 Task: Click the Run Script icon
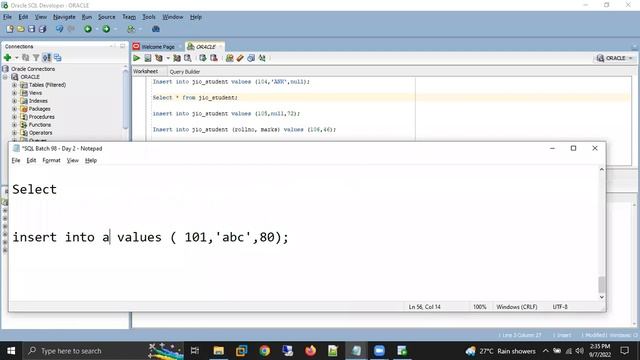[x=148, y=58]
